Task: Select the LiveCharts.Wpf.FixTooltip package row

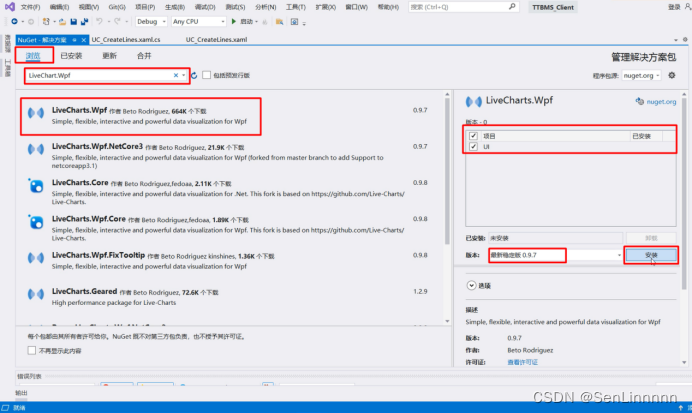Action: [229, 260]
